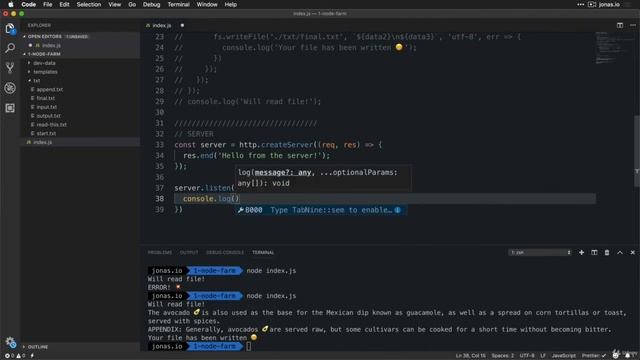Open output.txt in the explorer

48,116
